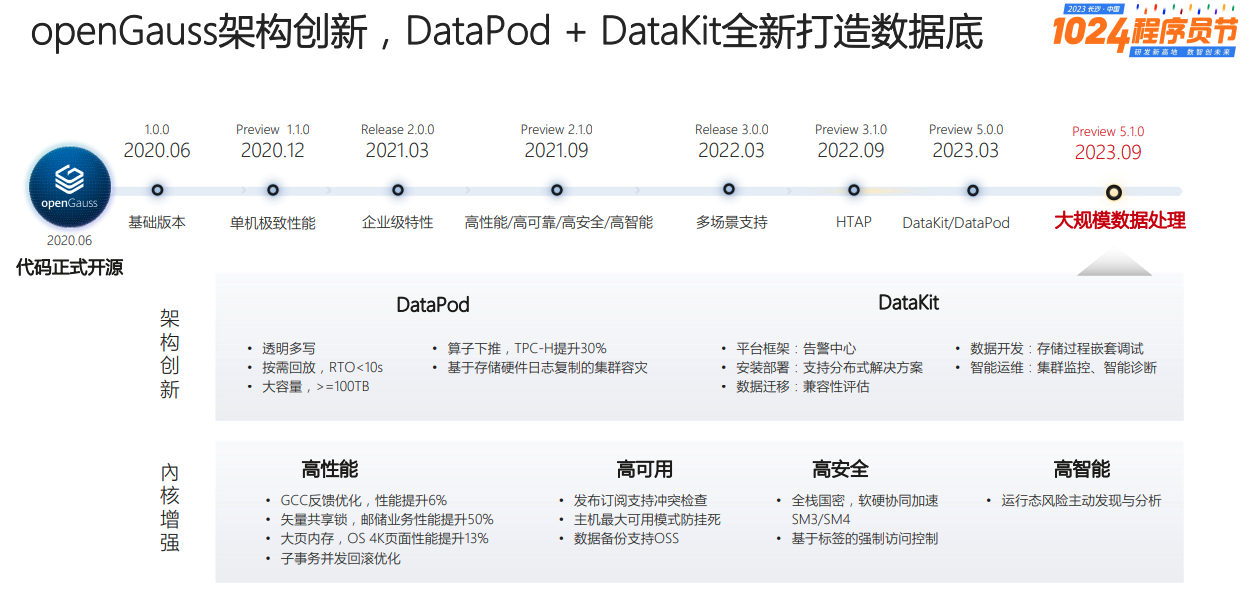Click 运行态风险主动发现与分析 bullet
The image size is (1254, 606).
click(1082, 500)
